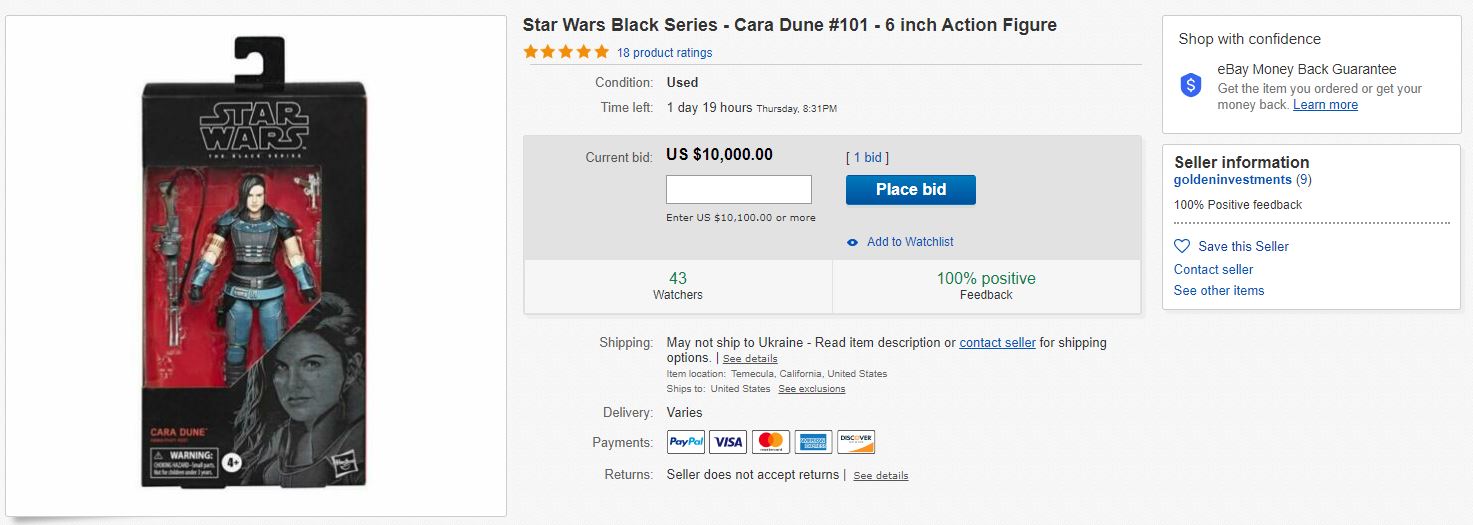Click Contact seller in Seller information
1473x525 pixels.
click(x=1213, y=269)
